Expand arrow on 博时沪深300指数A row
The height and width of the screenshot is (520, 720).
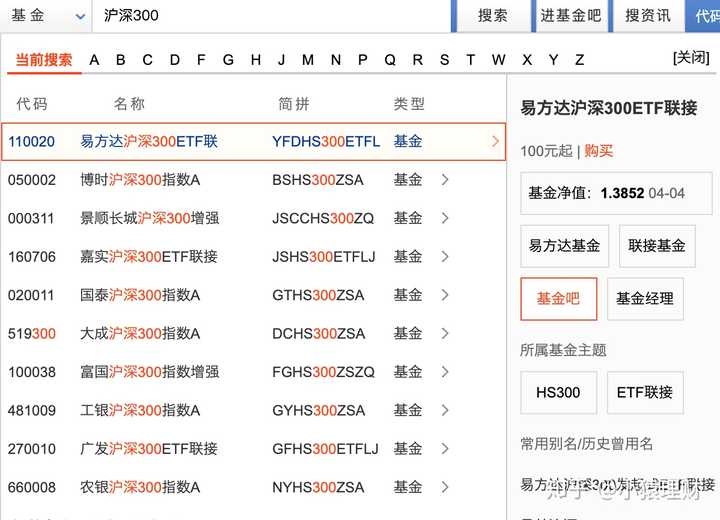tap(444, 180)
